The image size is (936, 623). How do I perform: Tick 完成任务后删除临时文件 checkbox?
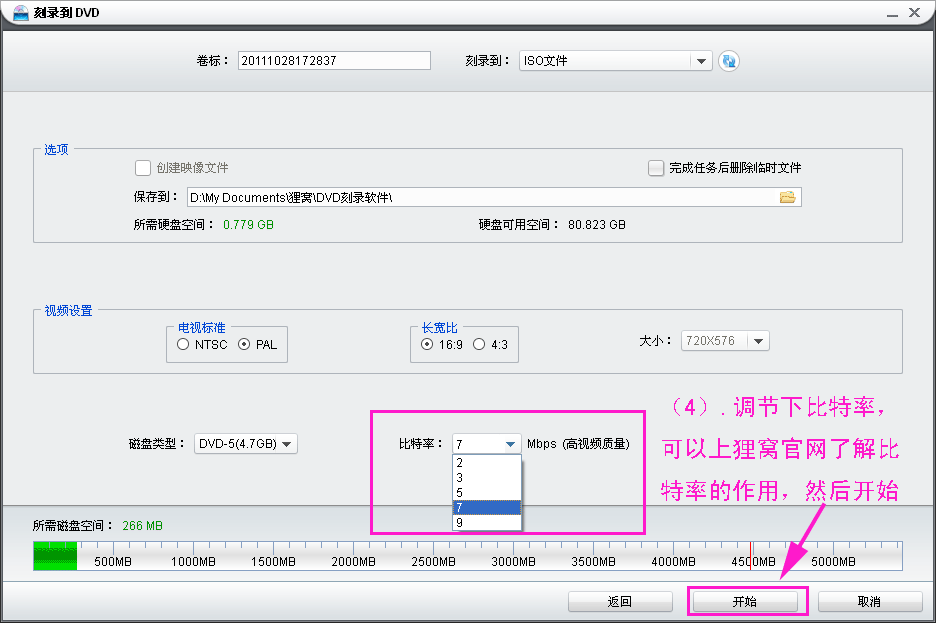point(656,168)
